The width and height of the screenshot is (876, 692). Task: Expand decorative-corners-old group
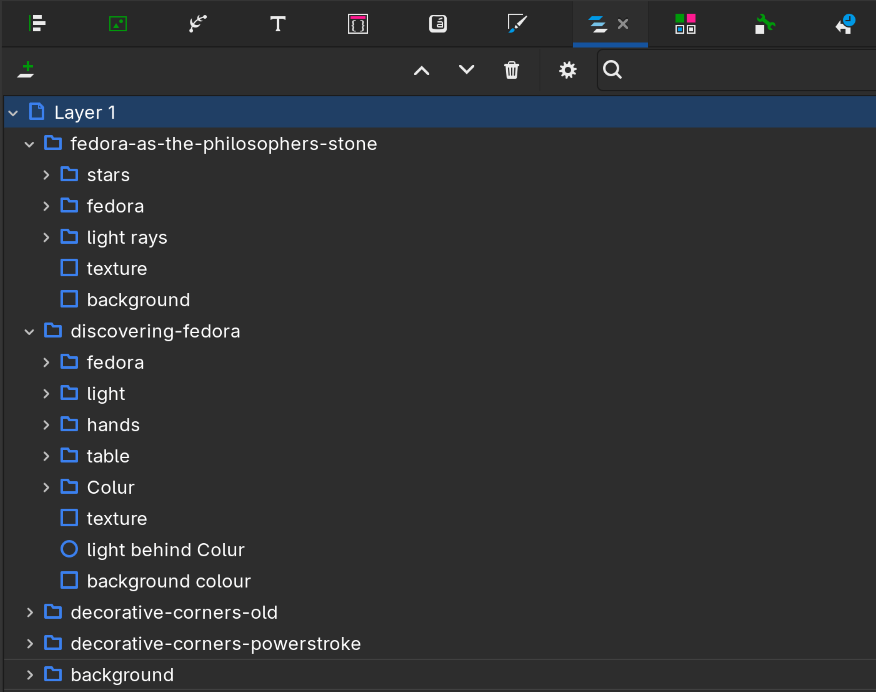pyautogui.click(x=30, y=613)
